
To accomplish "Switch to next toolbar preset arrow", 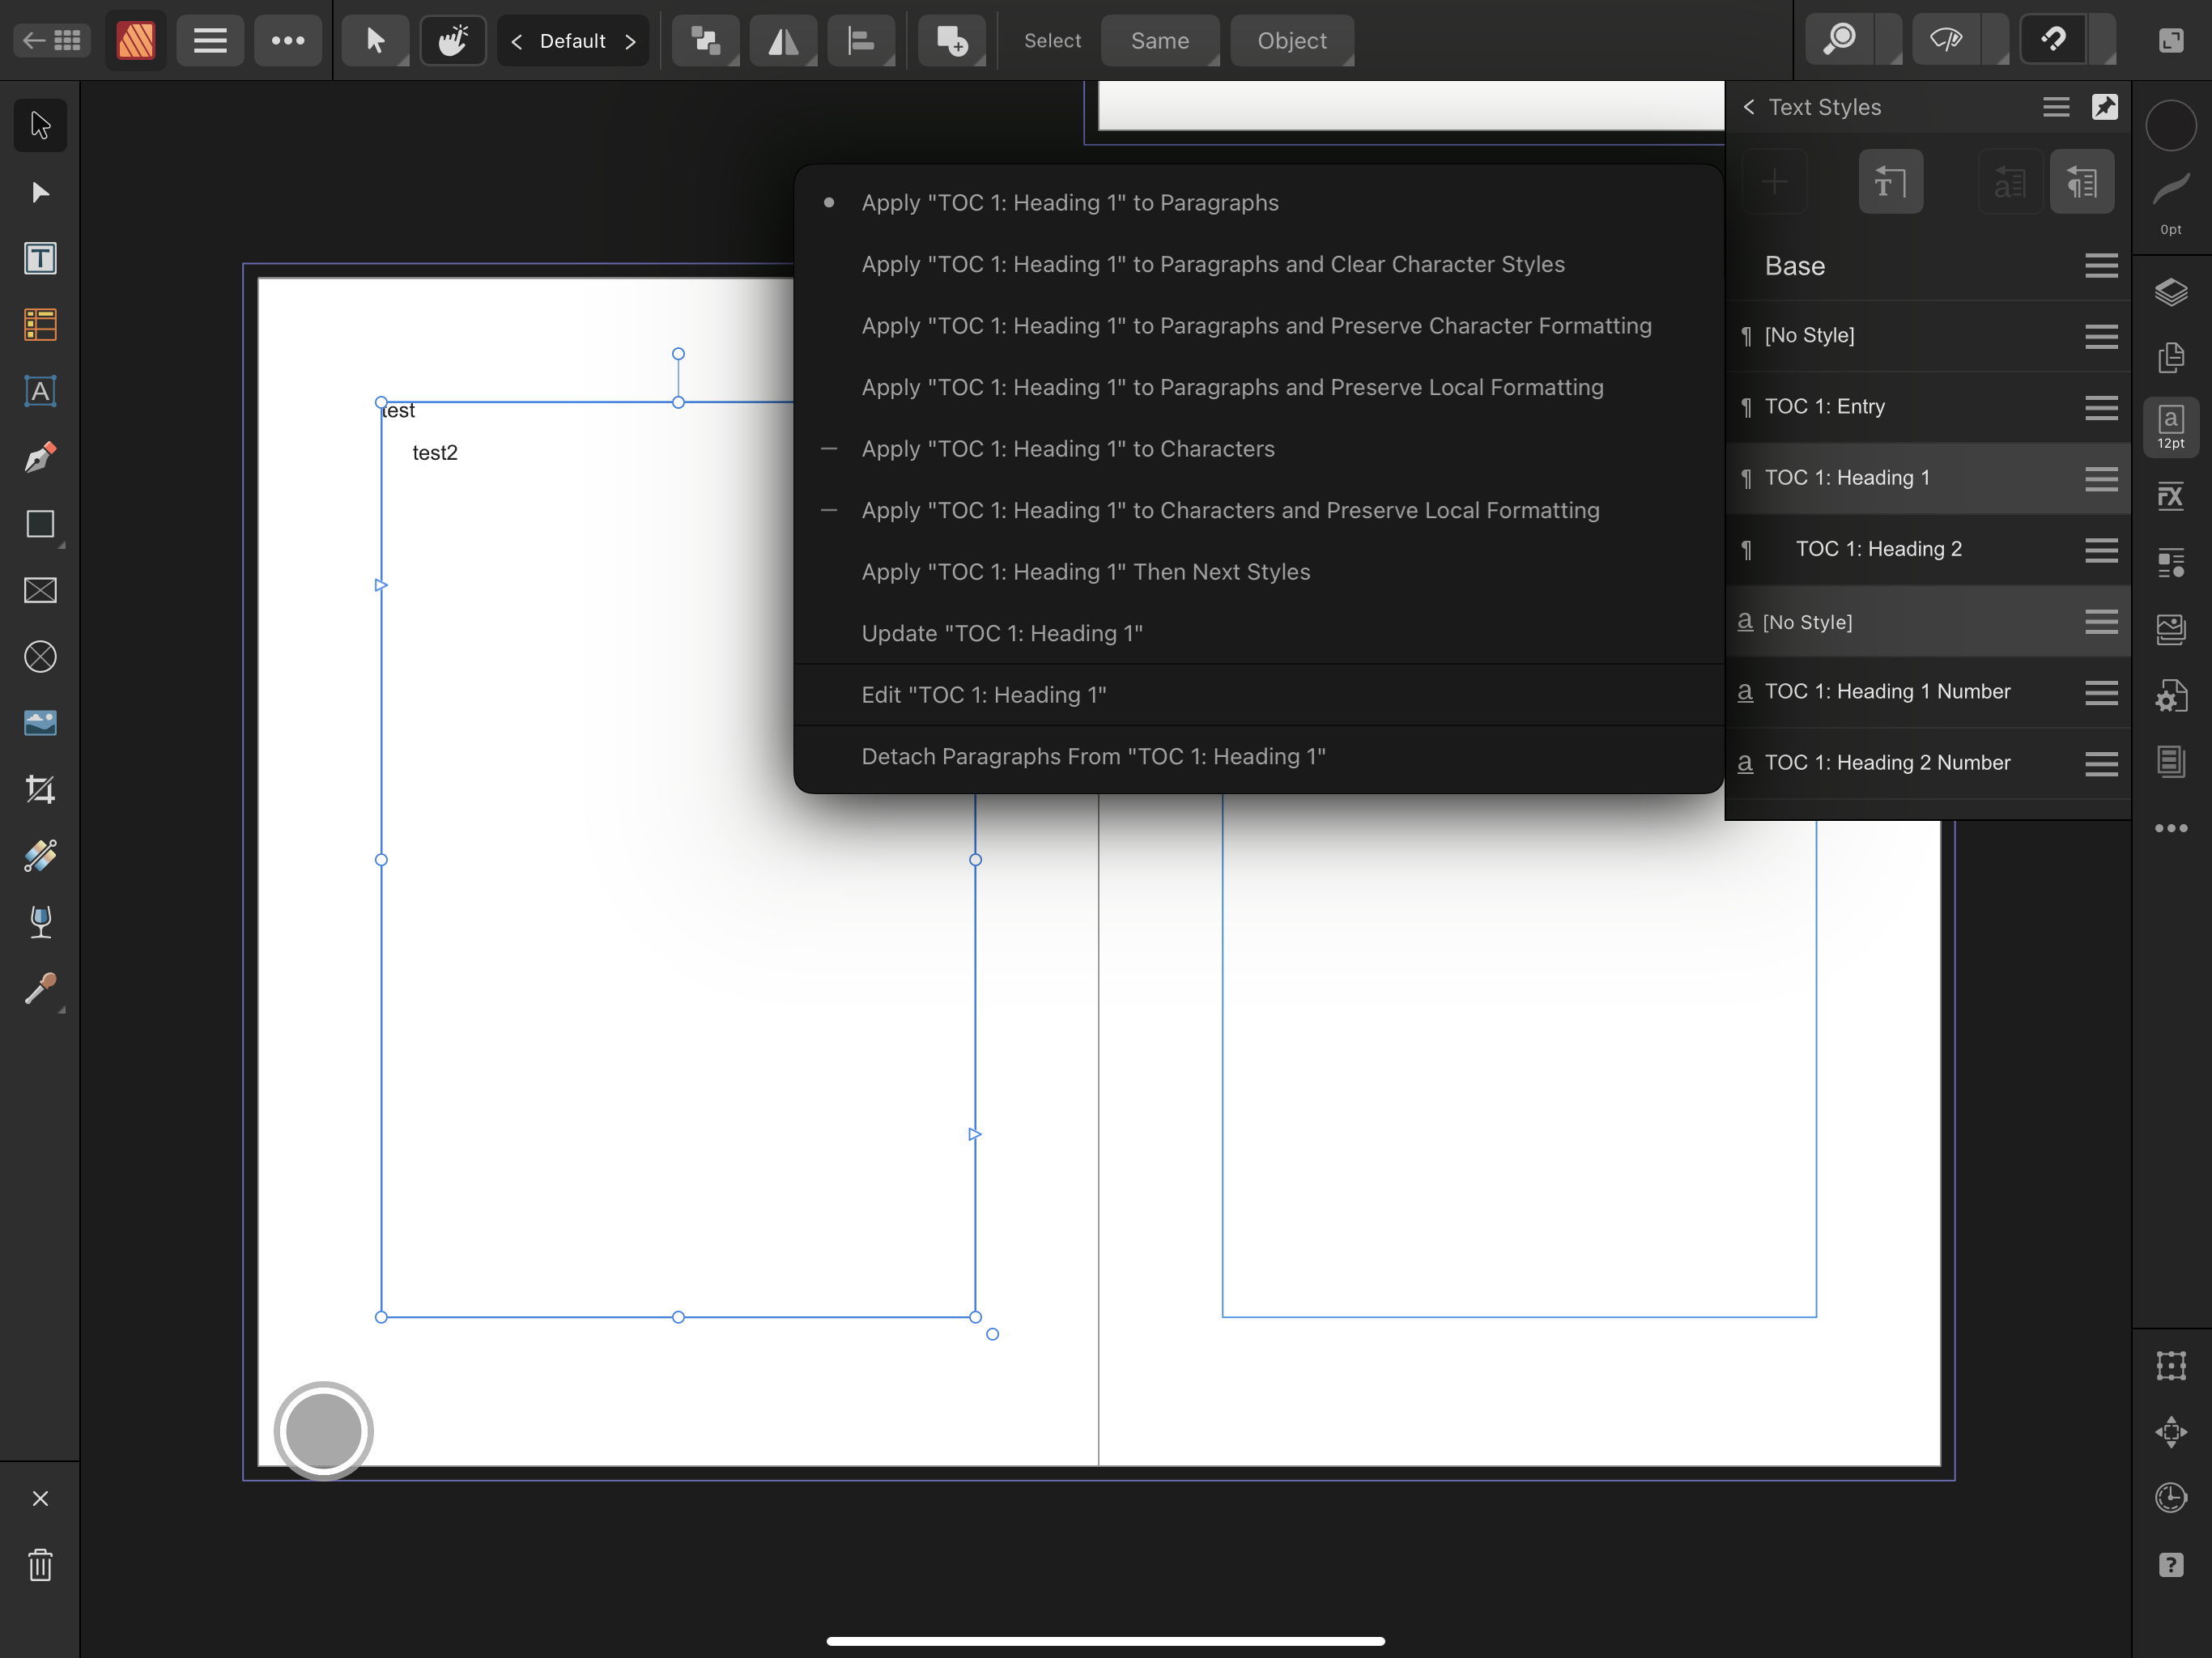I will [630, 41].
